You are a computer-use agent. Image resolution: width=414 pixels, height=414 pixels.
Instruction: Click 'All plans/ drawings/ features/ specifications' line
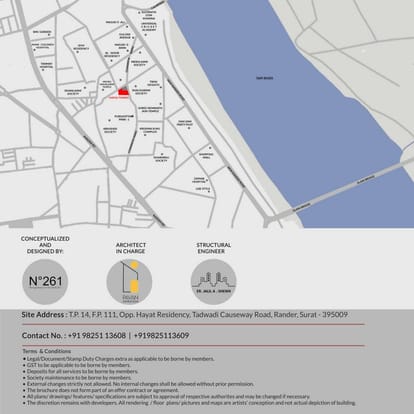pyautogui.click(x=167, y=397)
